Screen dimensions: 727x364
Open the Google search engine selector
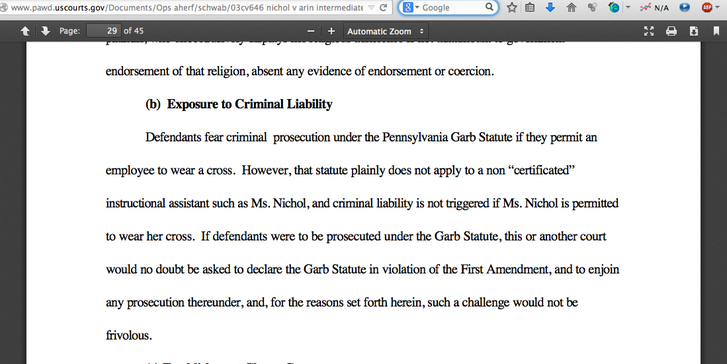pos(411,7)
